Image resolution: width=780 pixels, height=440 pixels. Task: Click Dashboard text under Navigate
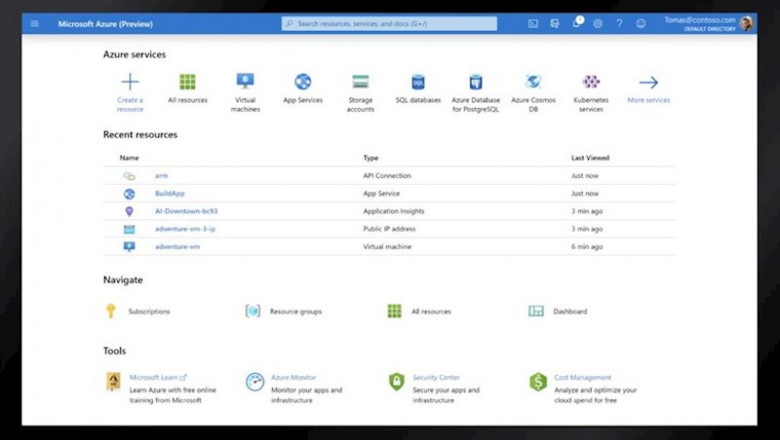click(570, 311)
